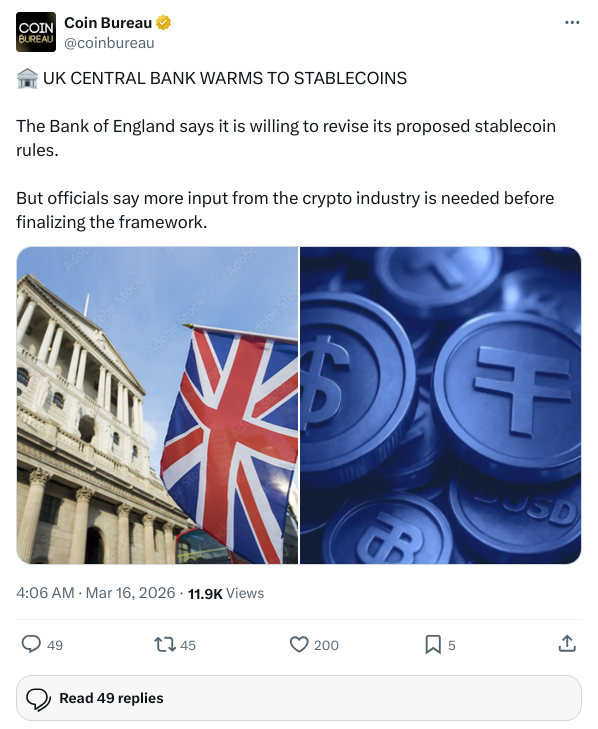
Task: Click the 11.9K Views count
Action: [x=226, y=593]
